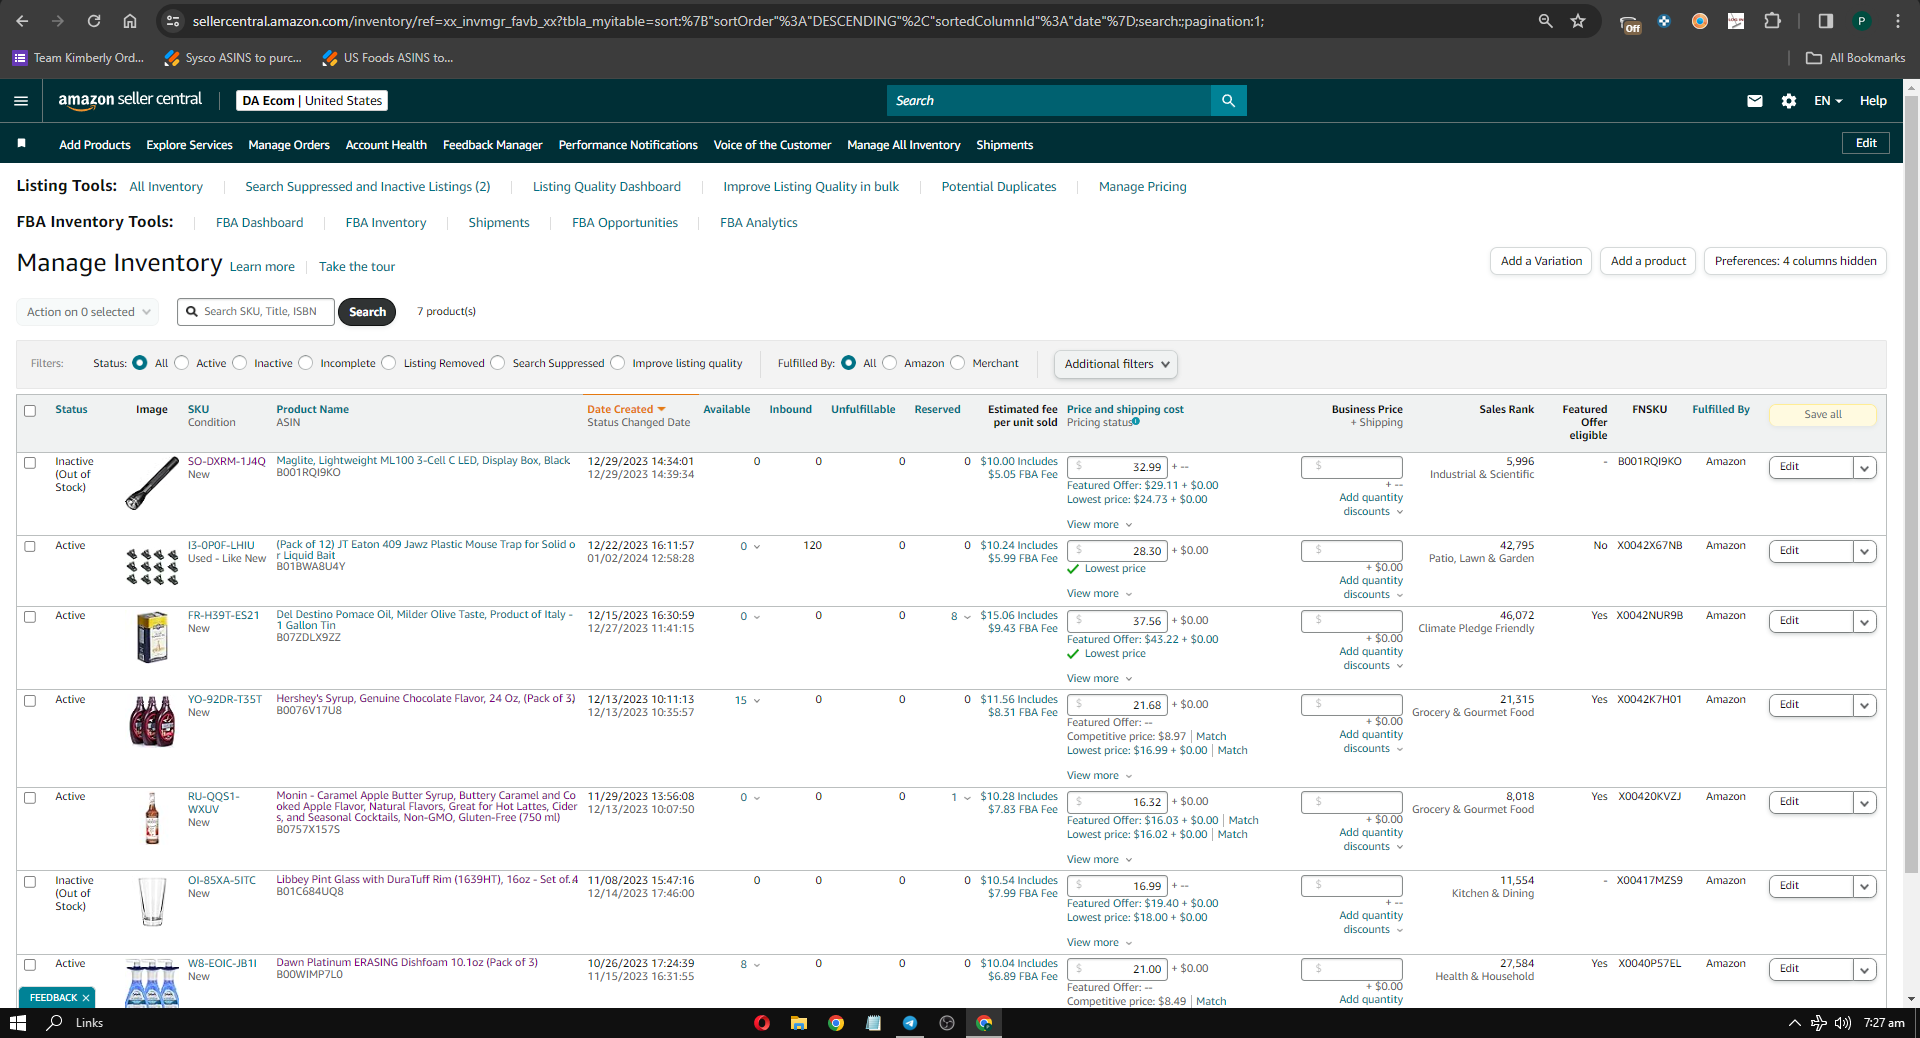Open the messages envelope icon

point(1754,101)
